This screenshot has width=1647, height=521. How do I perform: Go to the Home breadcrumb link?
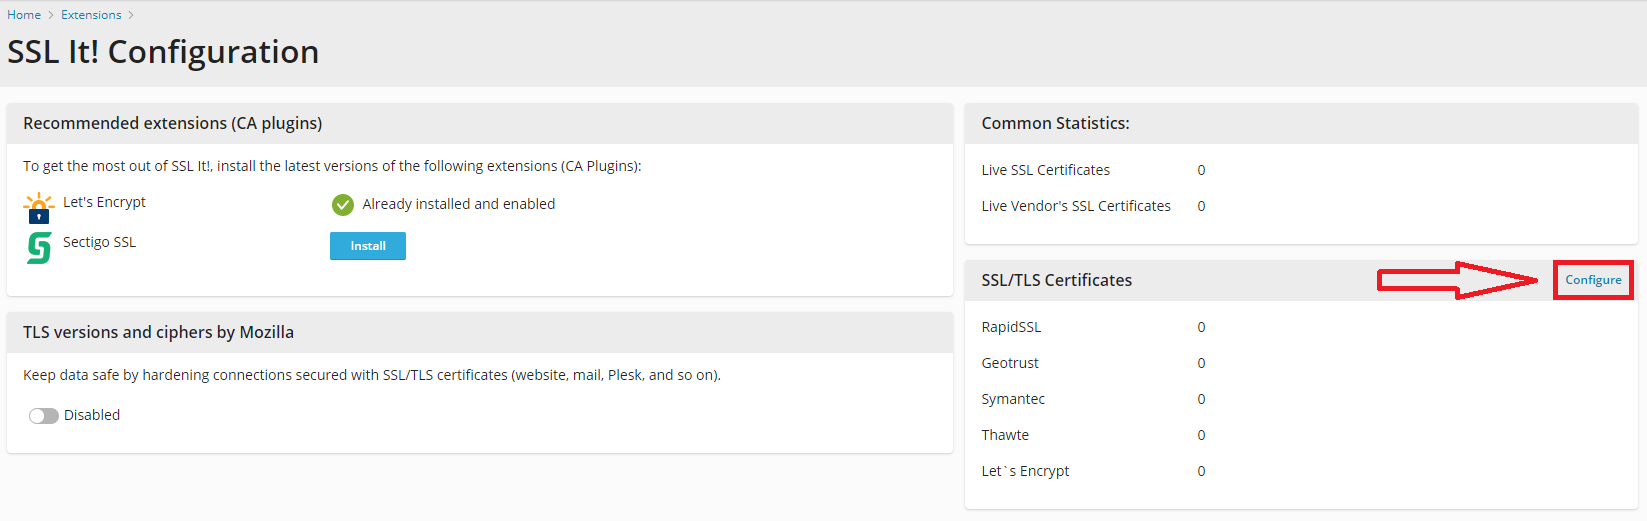click(24, 15)
